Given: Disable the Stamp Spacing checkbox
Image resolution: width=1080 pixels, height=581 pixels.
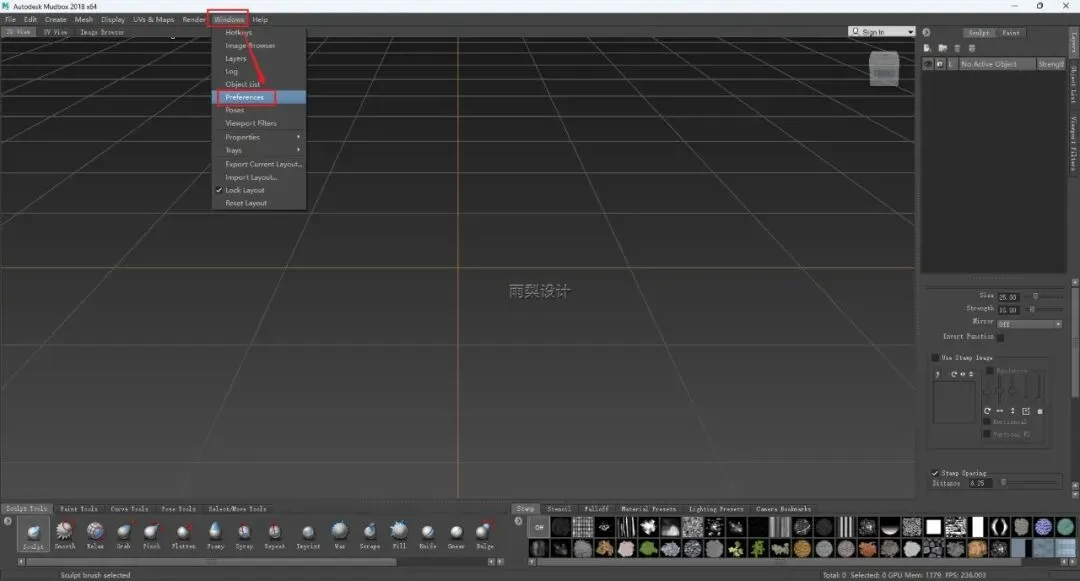Looking at the screenshot, I should (x=935, y=473).
